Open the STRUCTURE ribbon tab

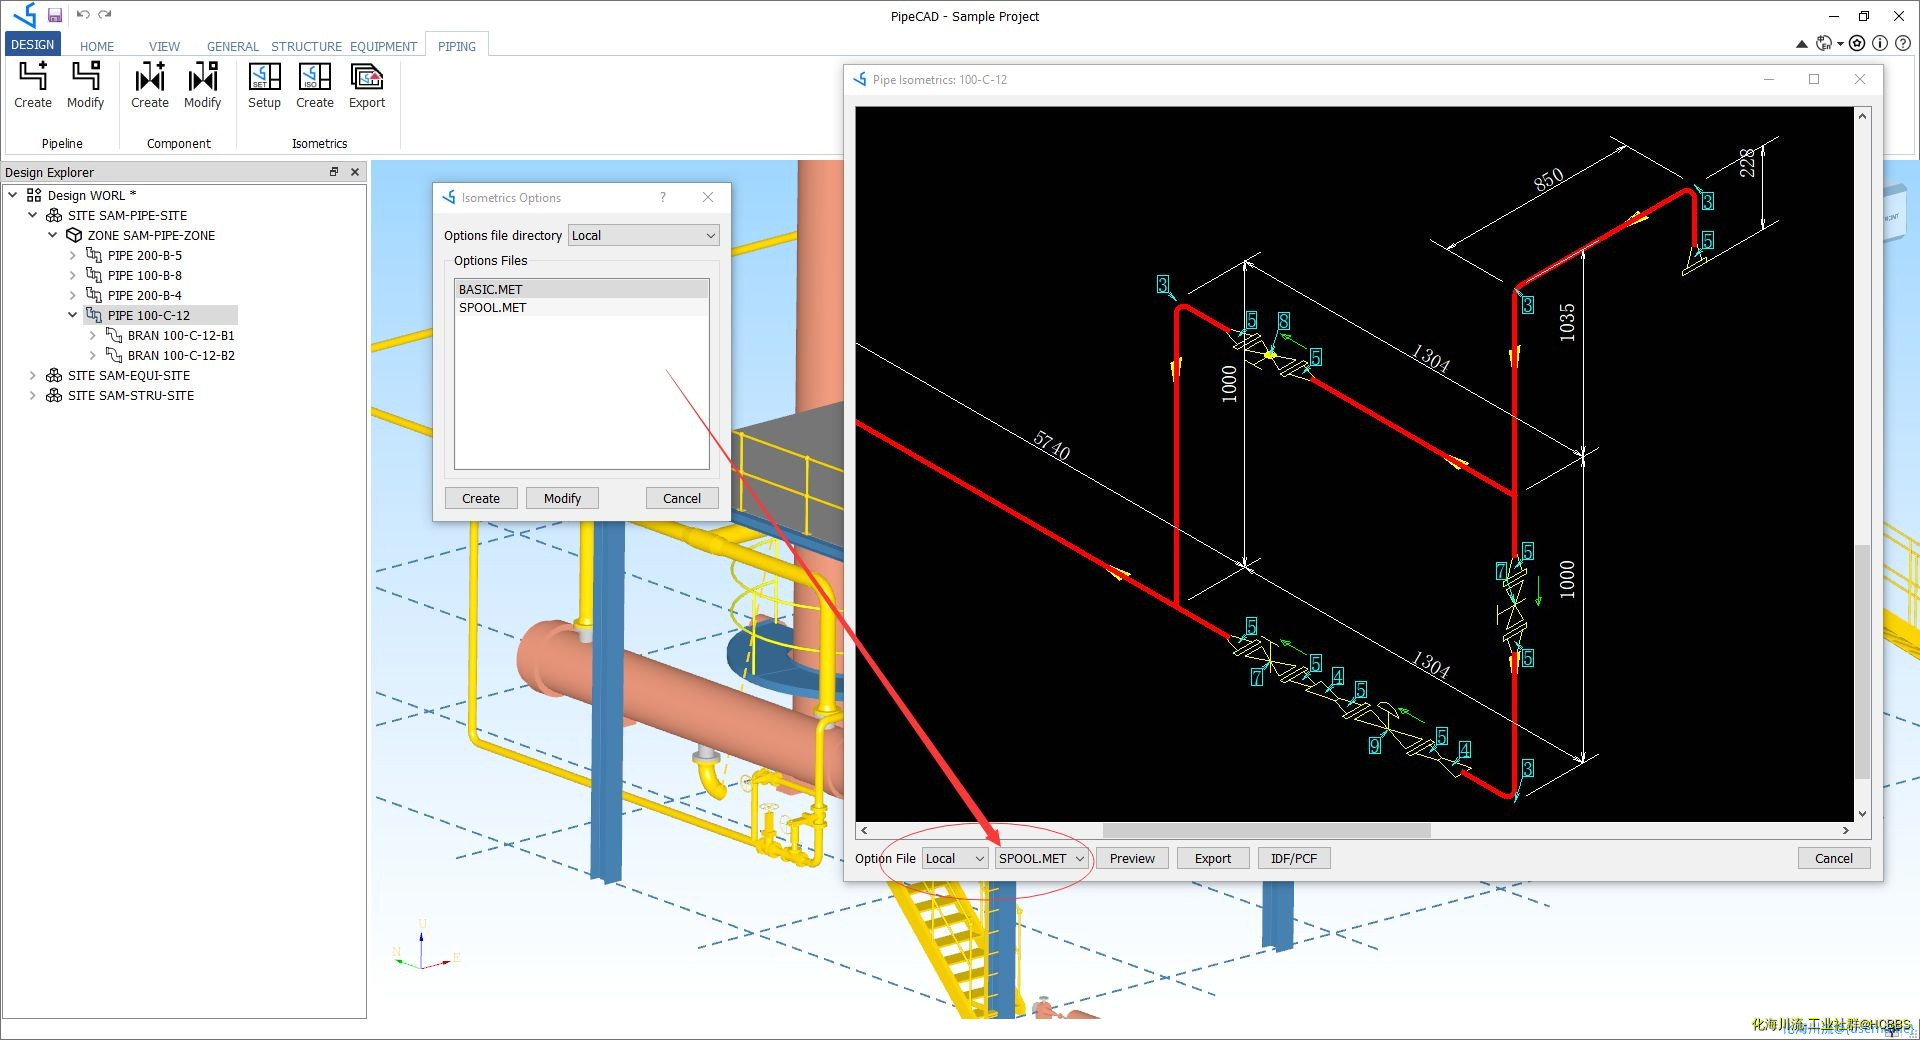[306, 46]
